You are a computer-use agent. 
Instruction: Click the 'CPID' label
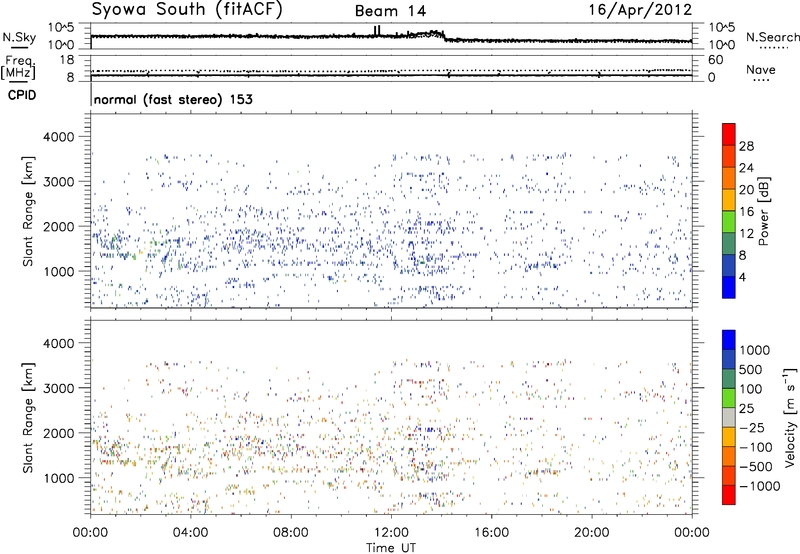22,95
